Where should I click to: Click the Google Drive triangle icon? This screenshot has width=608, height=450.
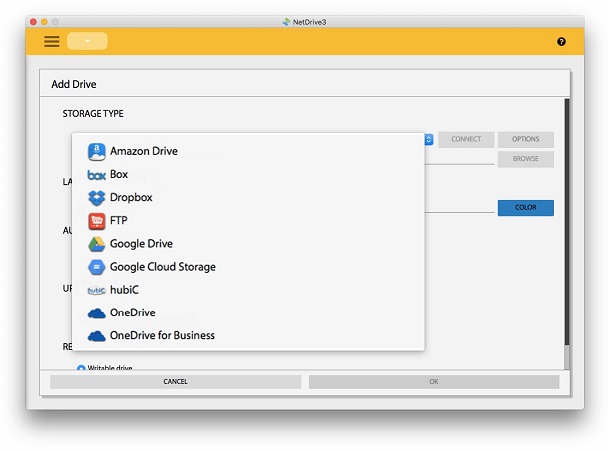(x=97, y=244)
